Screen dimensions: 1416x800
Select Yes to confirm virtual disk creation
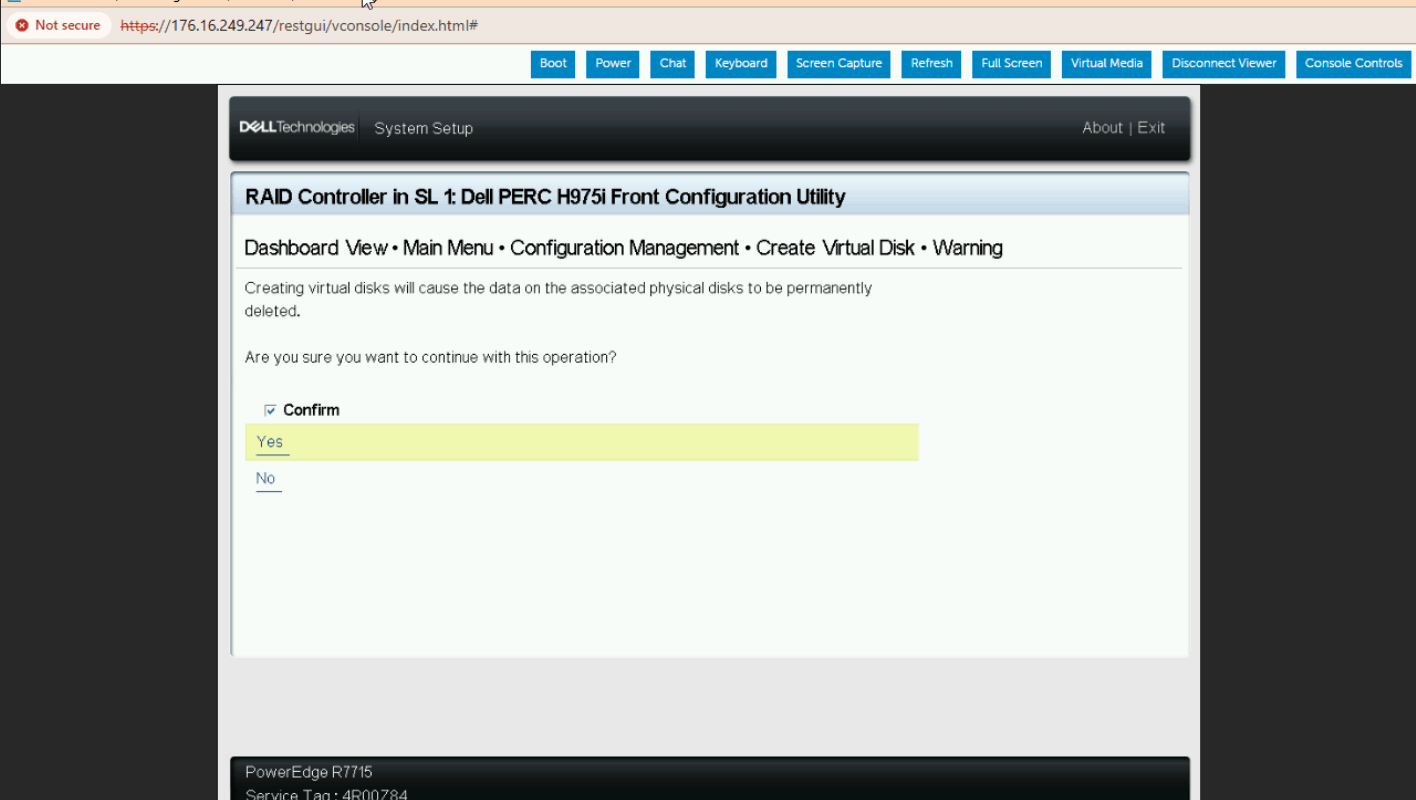point(270,442)
